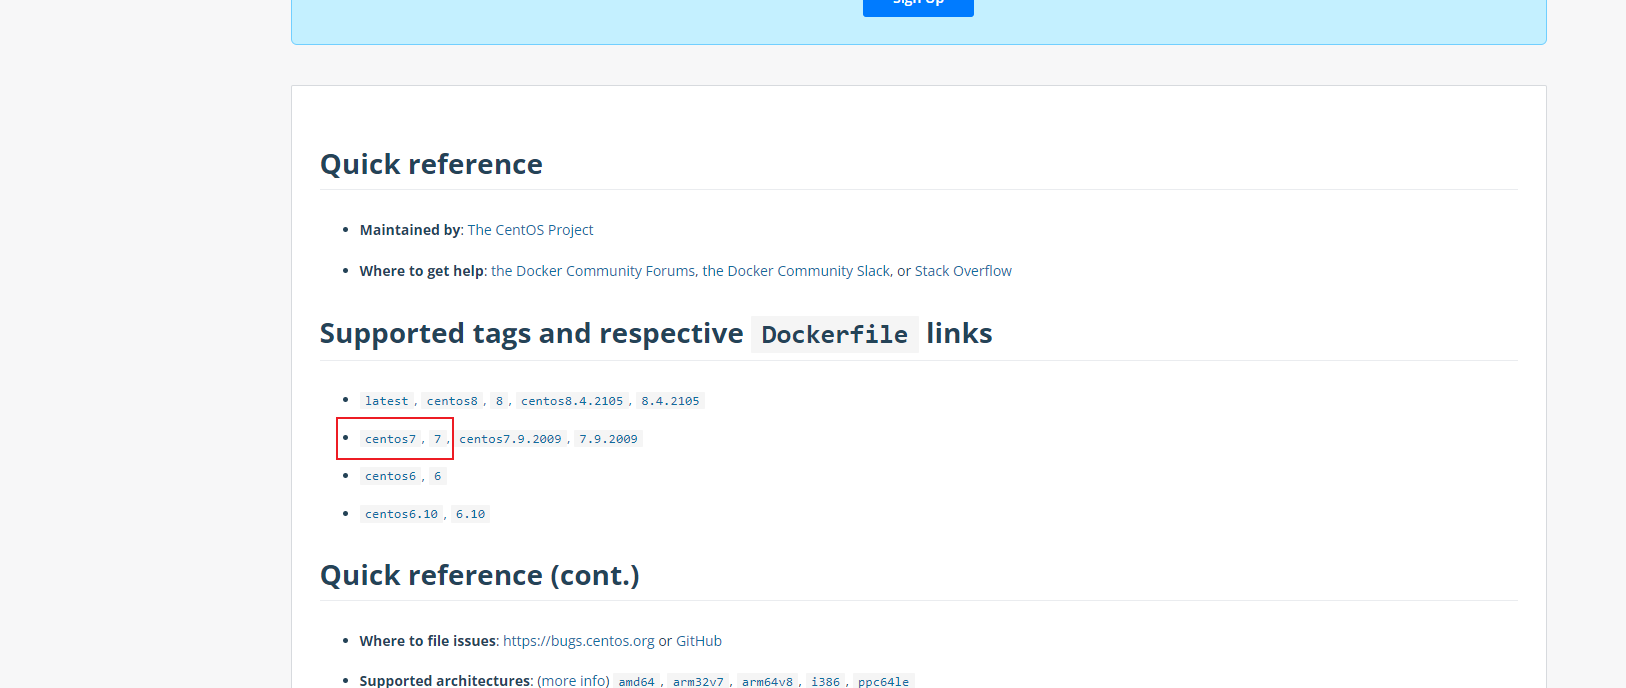This screenshot has width=1626, height=688.
Task: Open the 6 tag link
Action: pos(438,476)
